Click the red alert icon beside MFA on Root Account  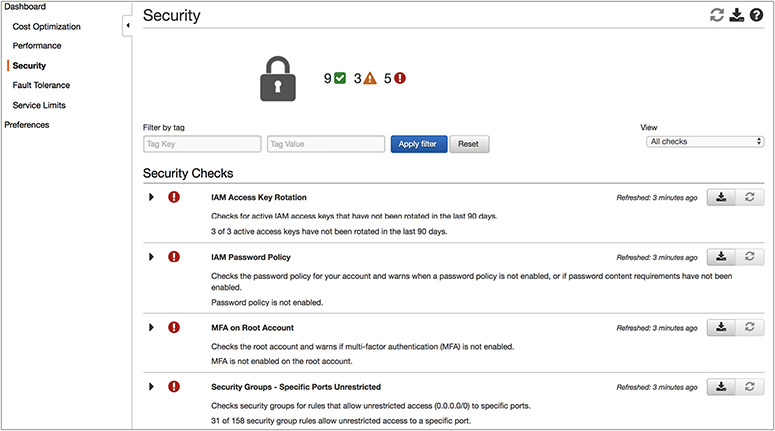pyautogui.click(x=174, y=327)
